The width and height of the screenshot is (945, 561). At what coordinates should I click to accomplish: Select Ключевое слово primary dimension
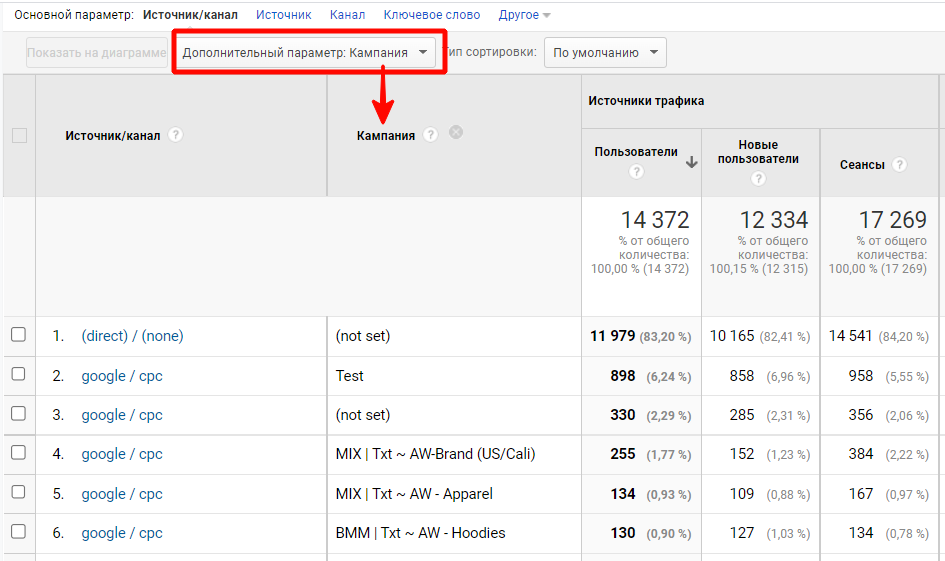[432, 15]
